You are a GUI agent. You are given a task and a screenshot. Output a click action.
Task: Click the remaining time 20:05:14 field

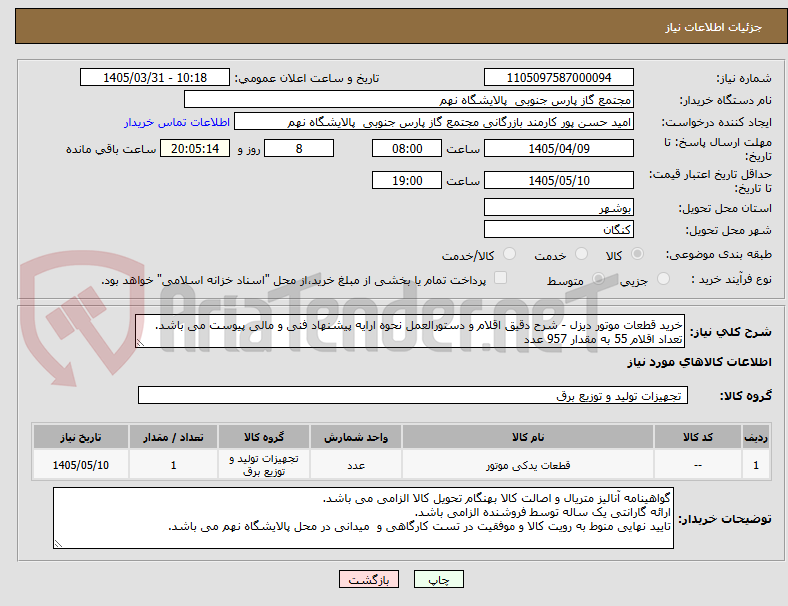coord(195,148)
